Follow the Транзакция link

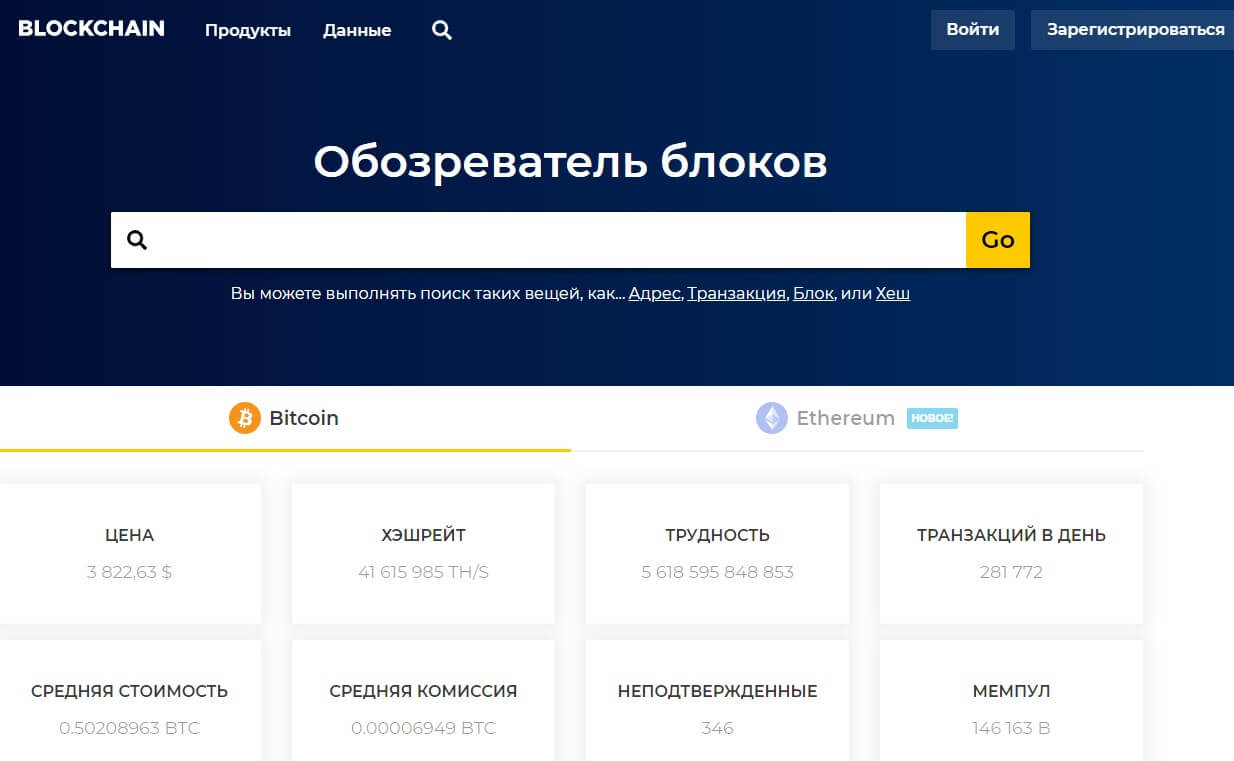tap(737, 294)
